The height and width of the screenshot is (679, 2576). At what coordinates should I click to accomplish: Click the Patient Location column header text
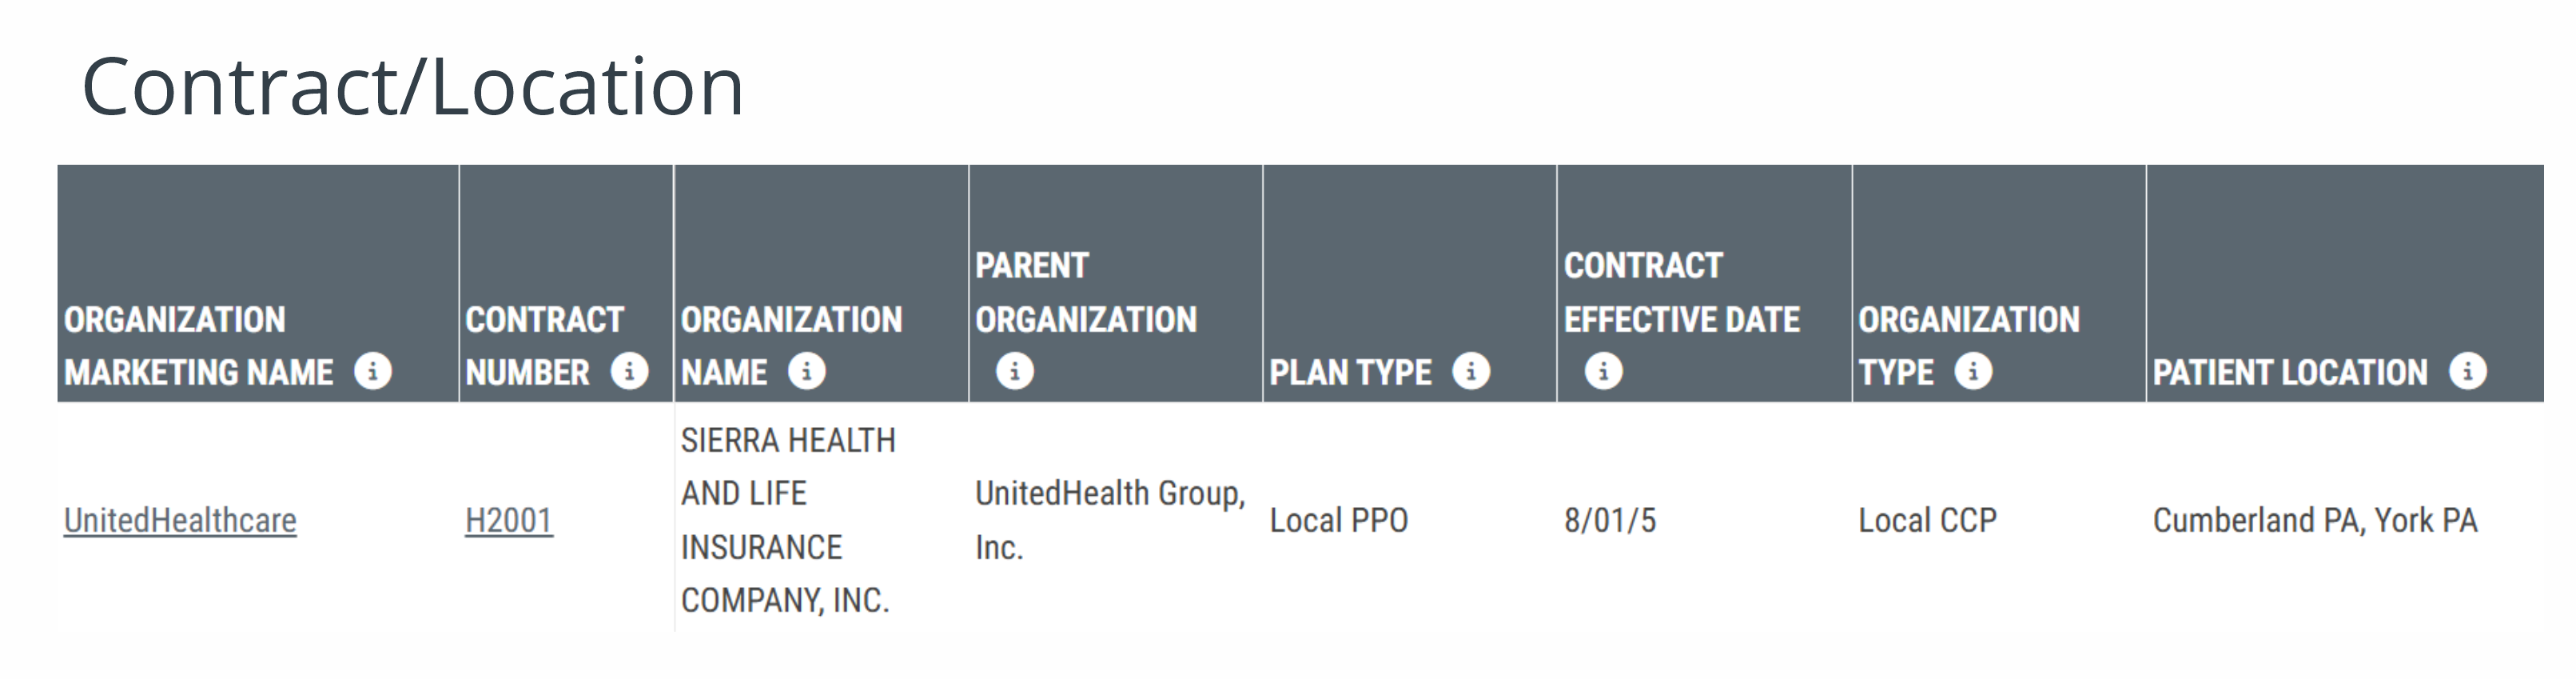click(2290, 373)
